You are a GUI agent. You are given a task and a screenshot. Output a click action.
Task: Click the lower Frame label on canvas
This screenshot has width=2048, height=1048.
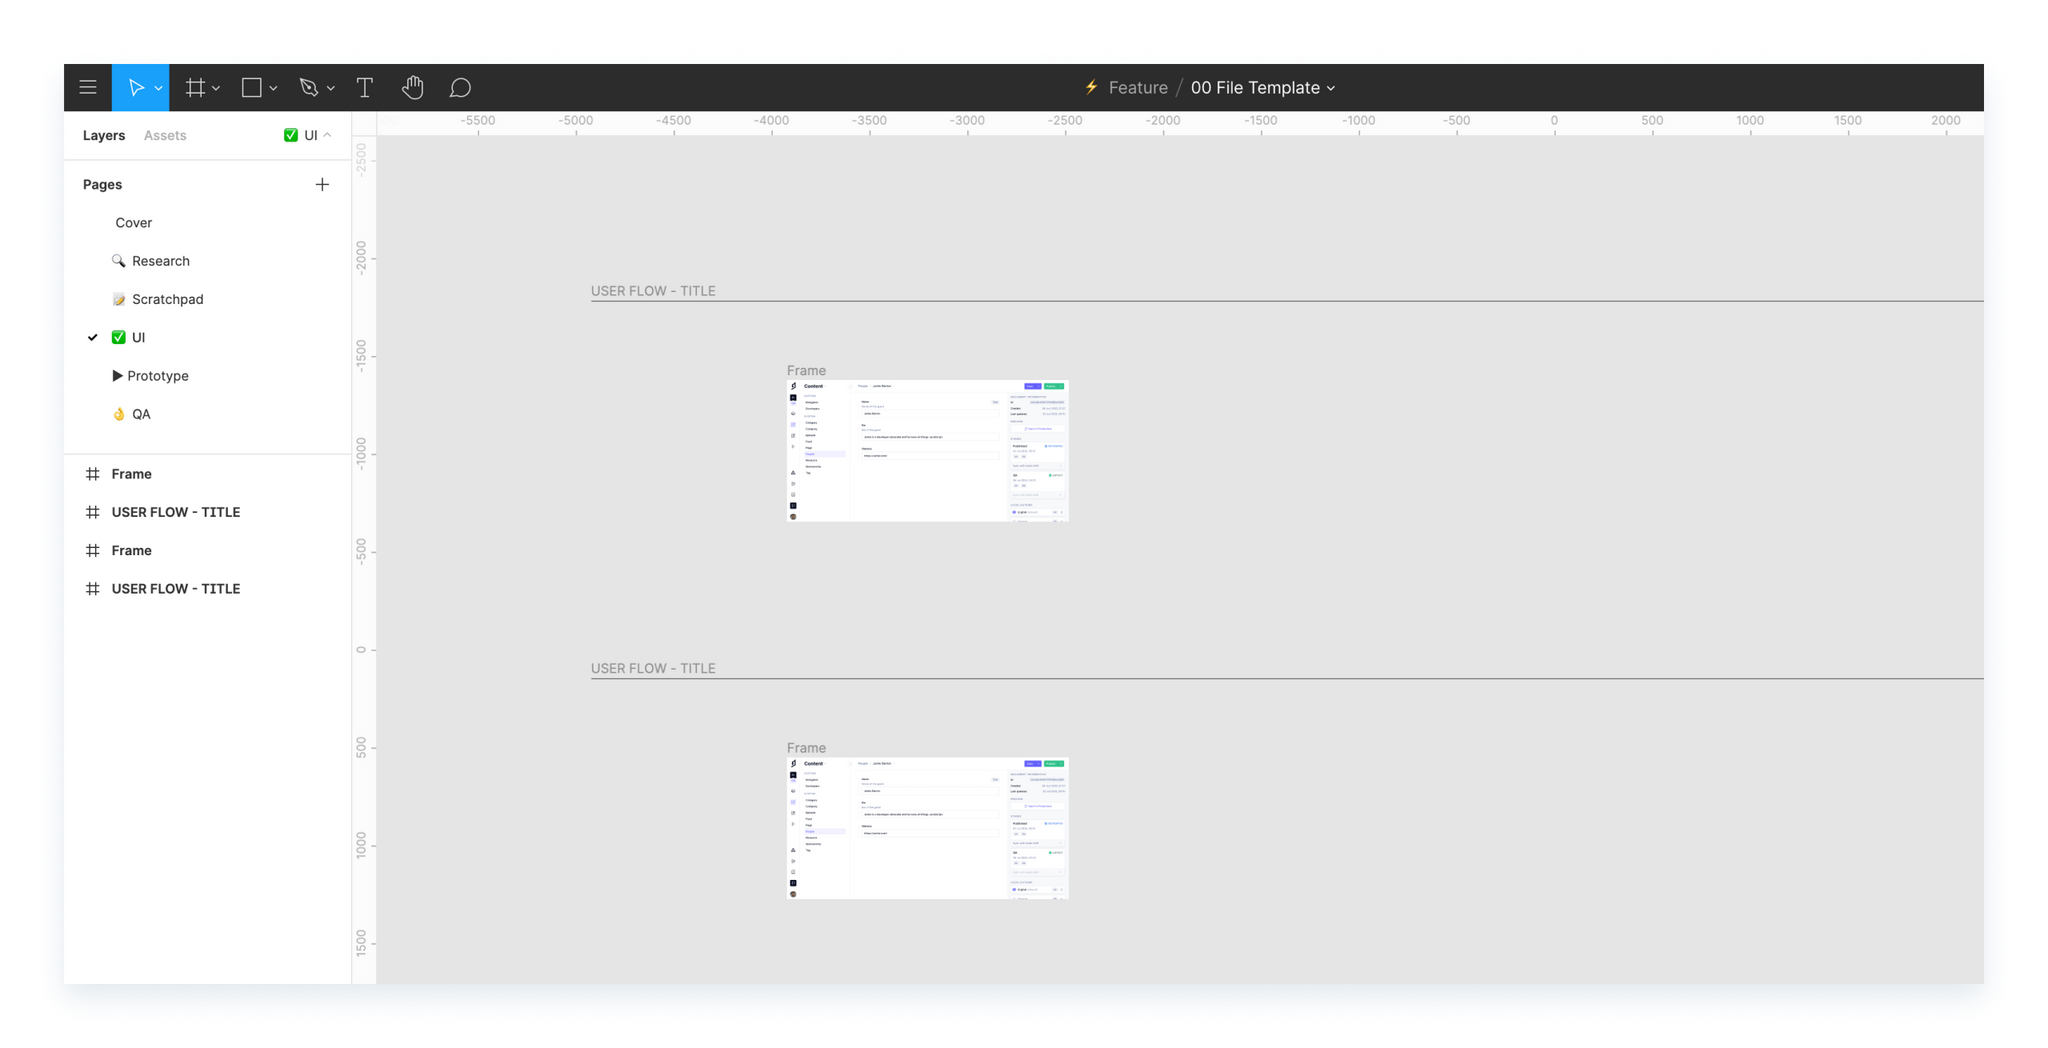(x=806, y=748)
